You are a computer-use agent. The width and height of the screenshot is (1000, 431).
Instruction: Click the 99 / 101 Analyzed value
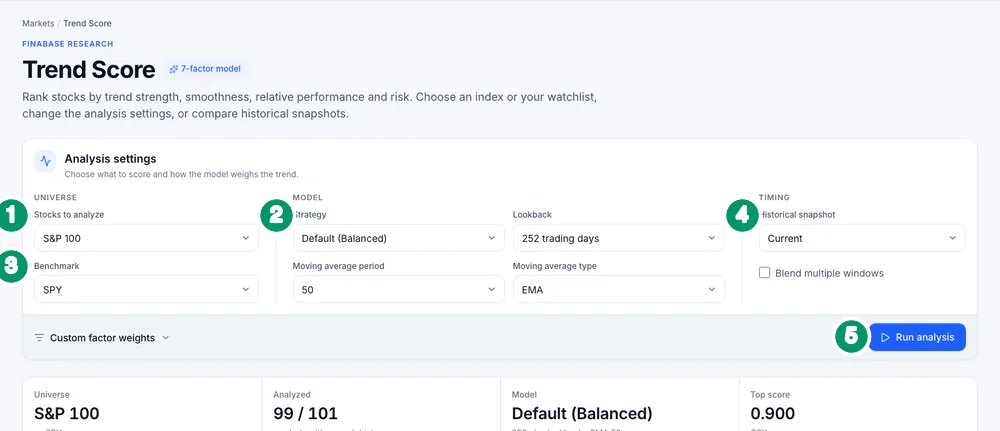tap(305, 414)
